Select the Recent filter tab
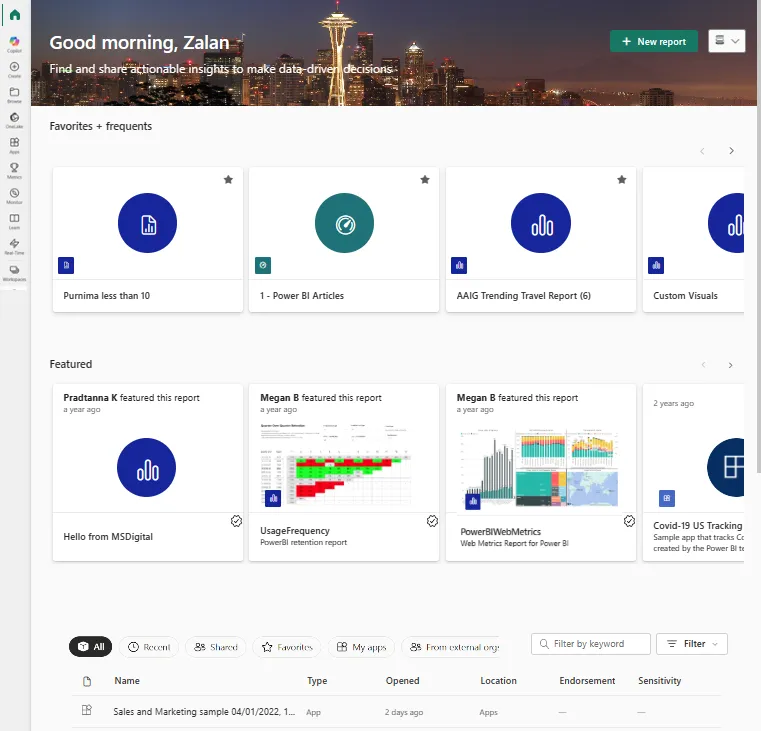 click(149, 647)
